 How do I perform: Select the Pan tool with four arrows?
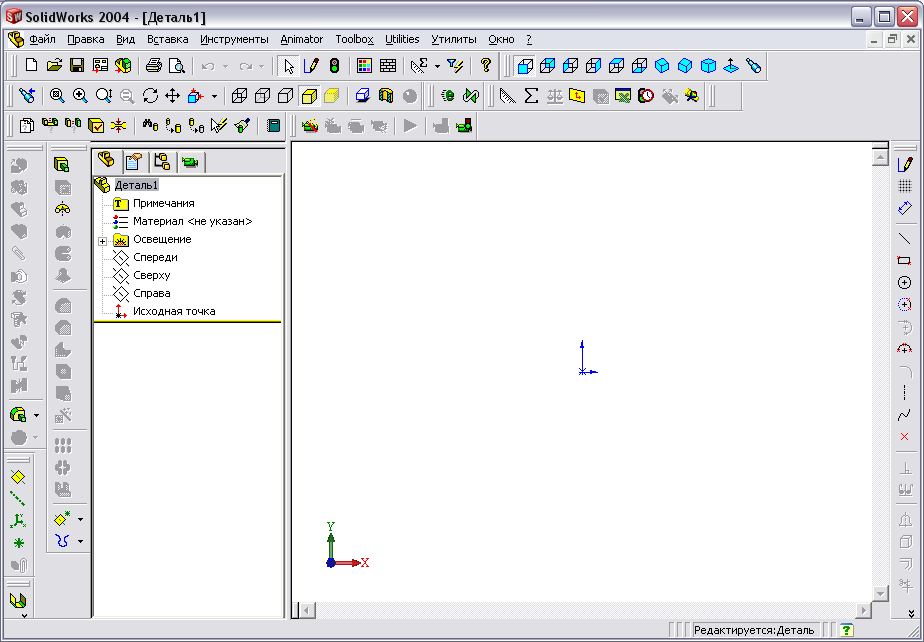click(x=172, y=96)
